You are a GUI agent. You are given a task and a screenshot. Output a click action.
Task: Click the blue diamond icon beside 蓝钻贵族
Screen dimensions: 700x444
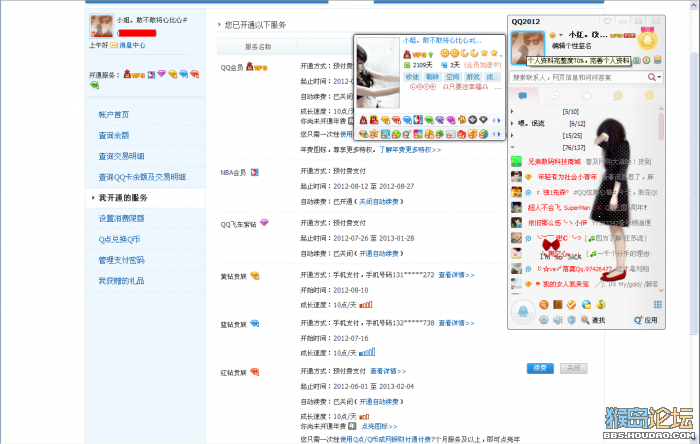(x=255, y=324)
